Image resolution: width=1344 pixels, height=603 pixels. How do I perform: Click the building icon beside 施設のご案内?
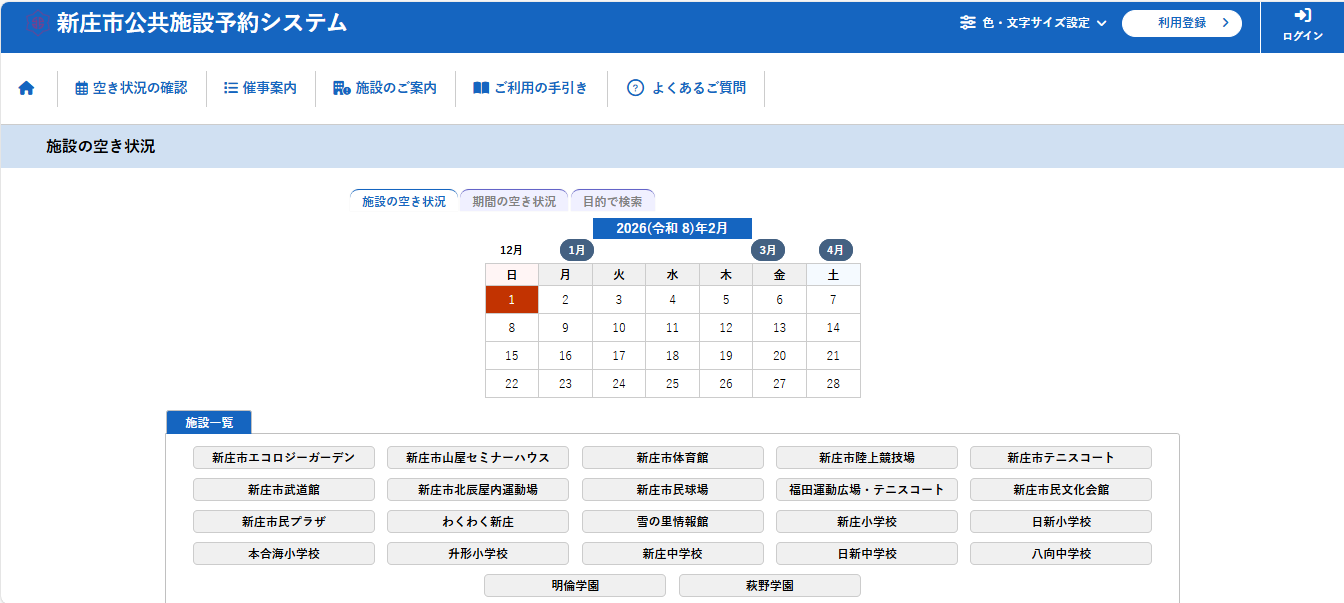342,88
